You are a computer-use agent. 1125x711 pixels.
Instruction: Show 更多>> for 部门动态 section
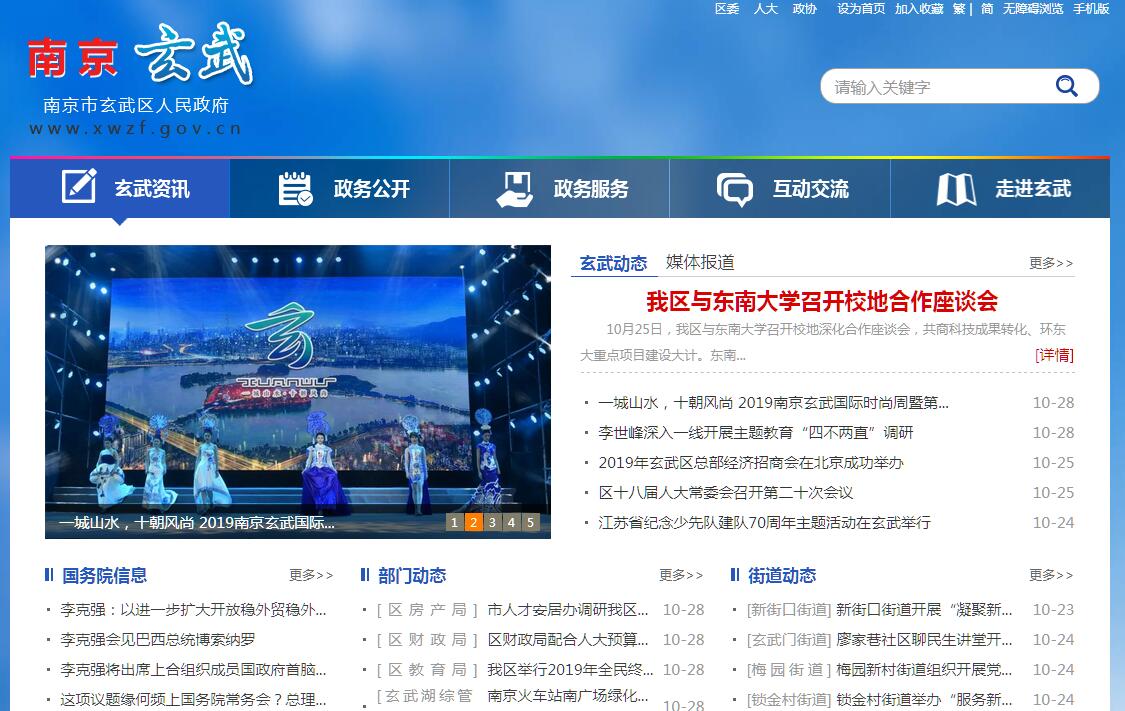[681, 575]
